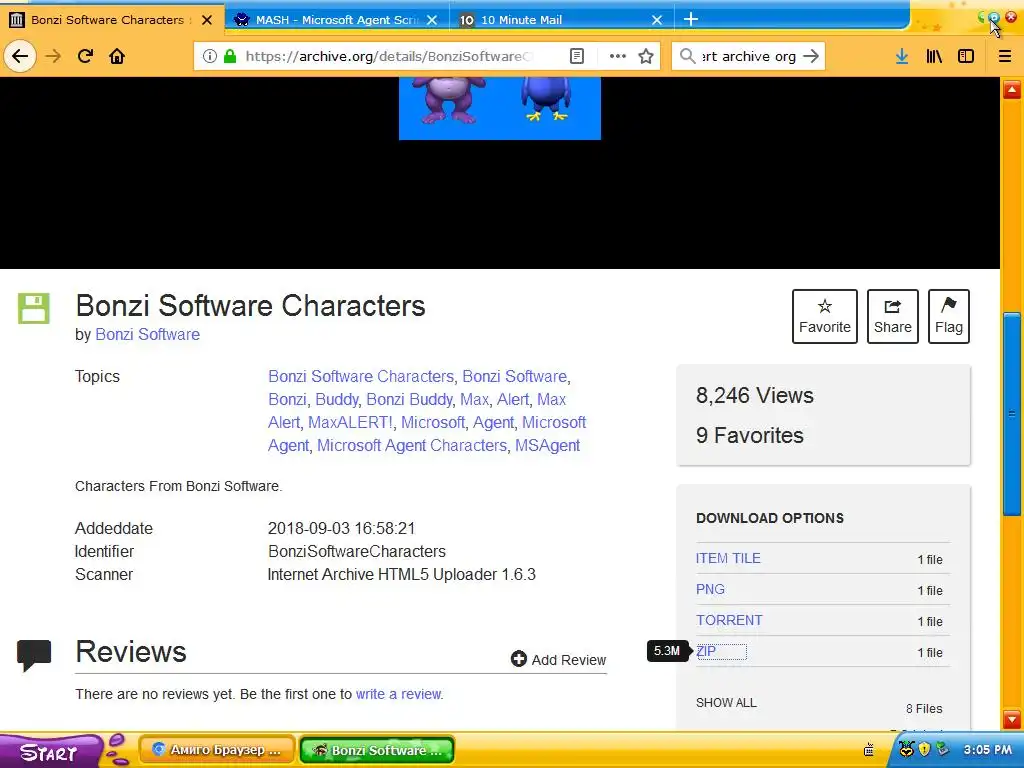Open the MaxALERT! topic link

tap(350, 423)
